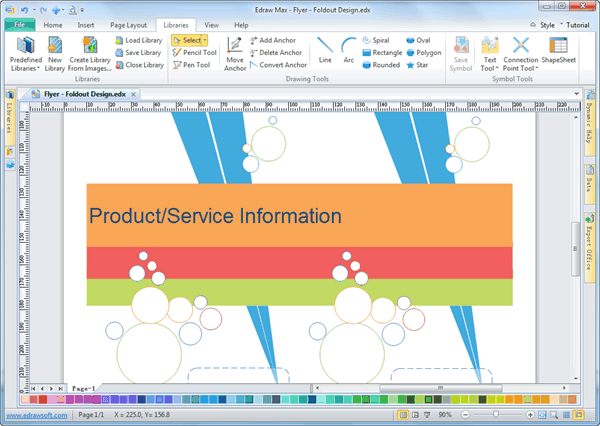Select the Pencil Tool
The width and height of the screenshot is (600, 426).
click(194, 52)
